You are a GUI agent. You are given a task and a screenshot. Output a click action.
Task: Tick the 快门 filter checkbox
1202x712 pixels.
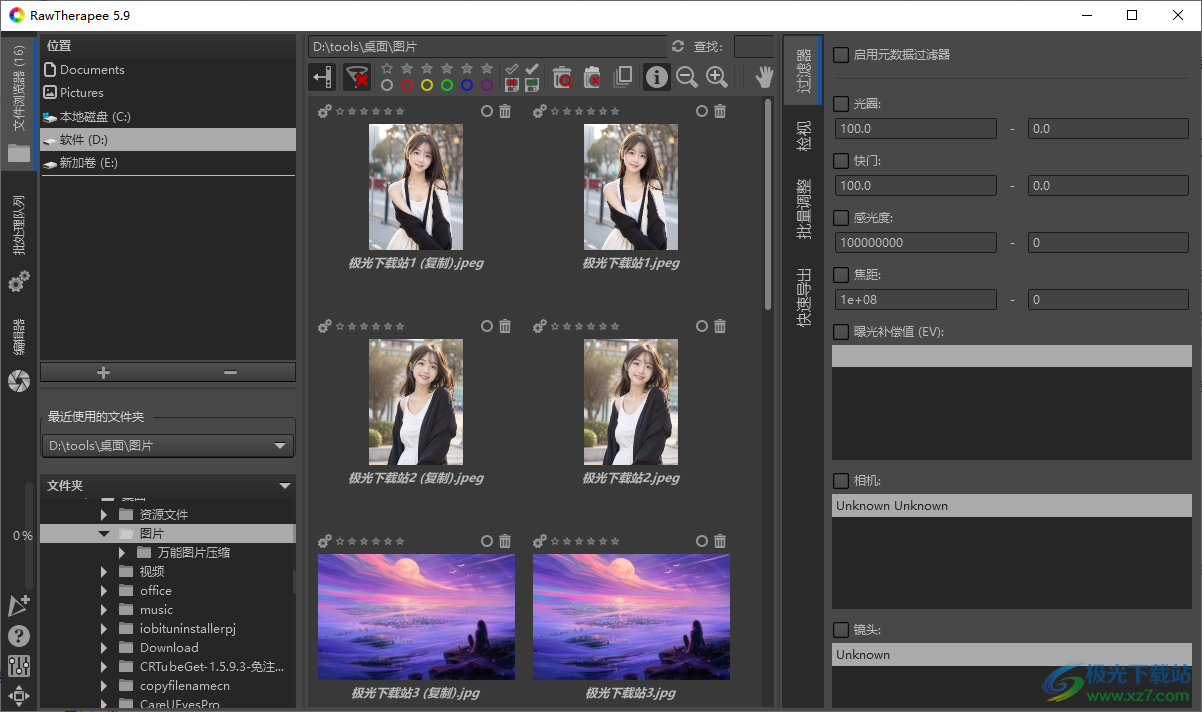click(x=841, y=161)
